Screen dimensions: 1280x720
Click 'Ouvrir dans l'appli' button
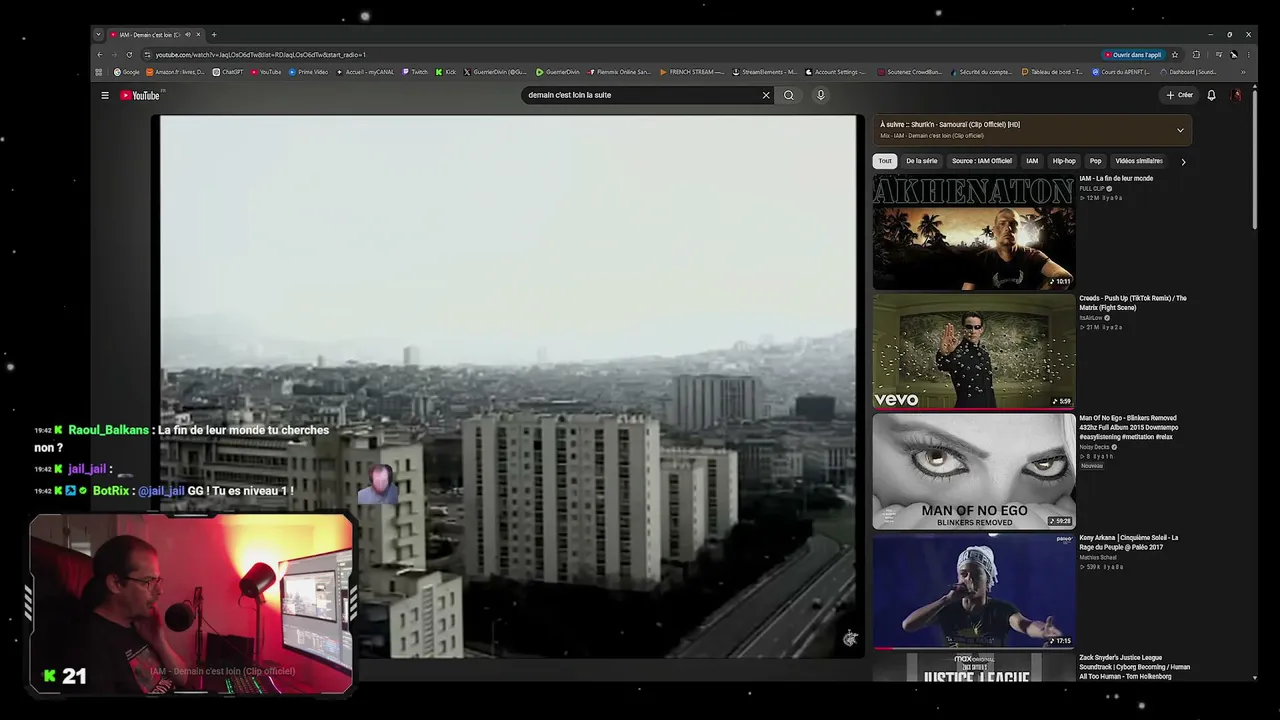click(1133, 55)
